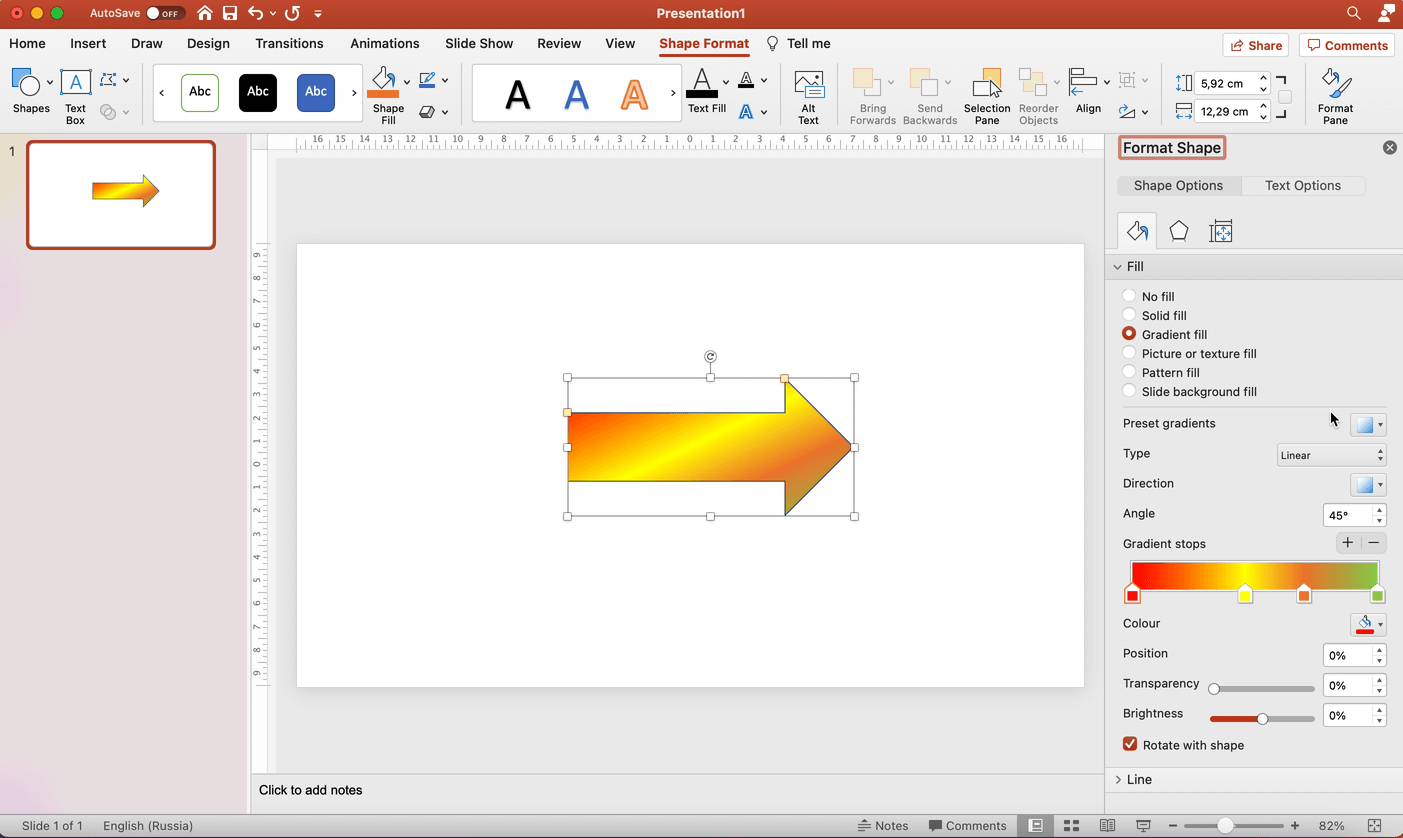This screenshot has width=1403, height=838.
Task: Go to the Animations tab
Action: 385,43
